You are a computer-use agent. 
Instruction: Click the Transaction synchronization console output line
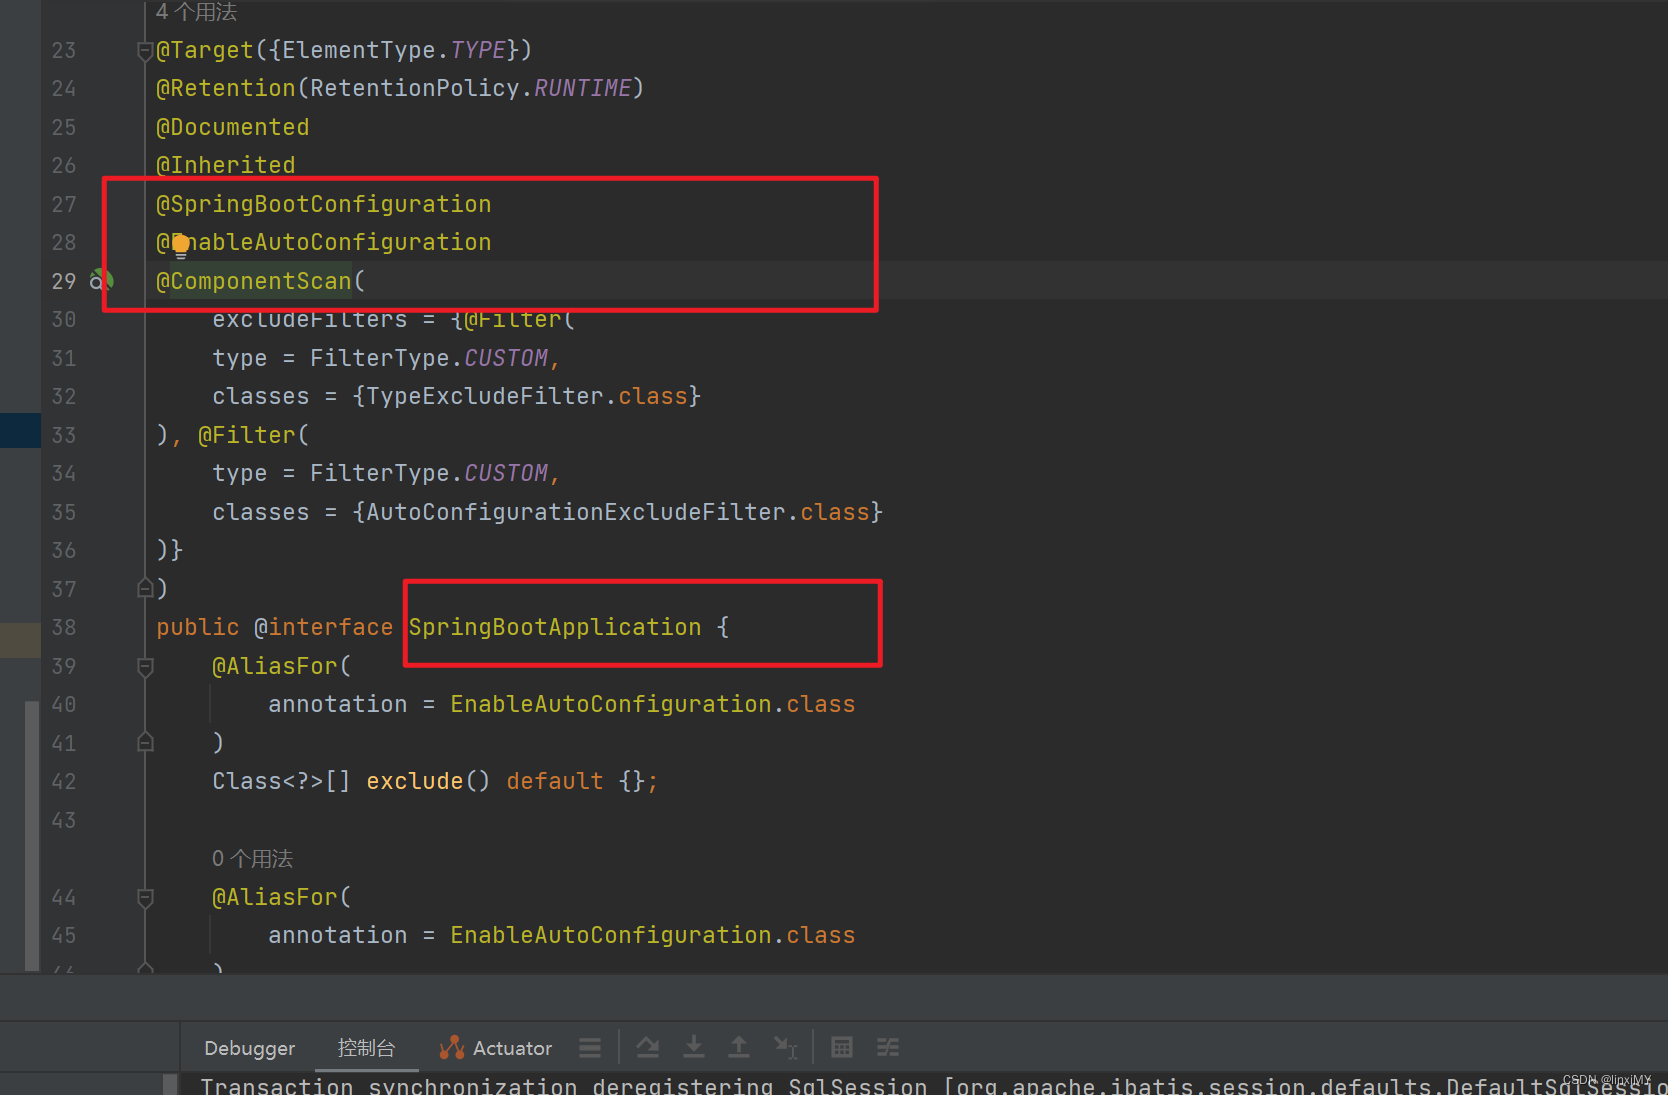coord(933,1086)
